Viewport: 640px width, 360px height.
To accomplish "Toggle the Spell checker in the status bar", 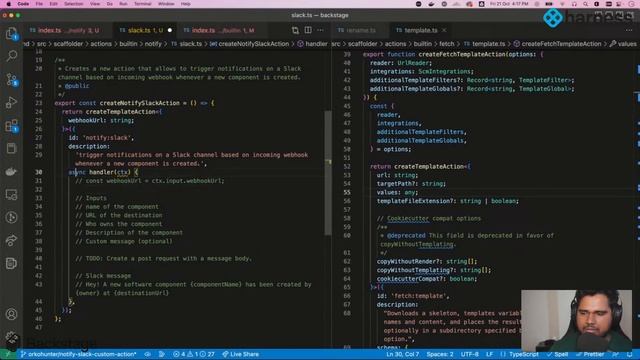I will (x=558, y=354).
